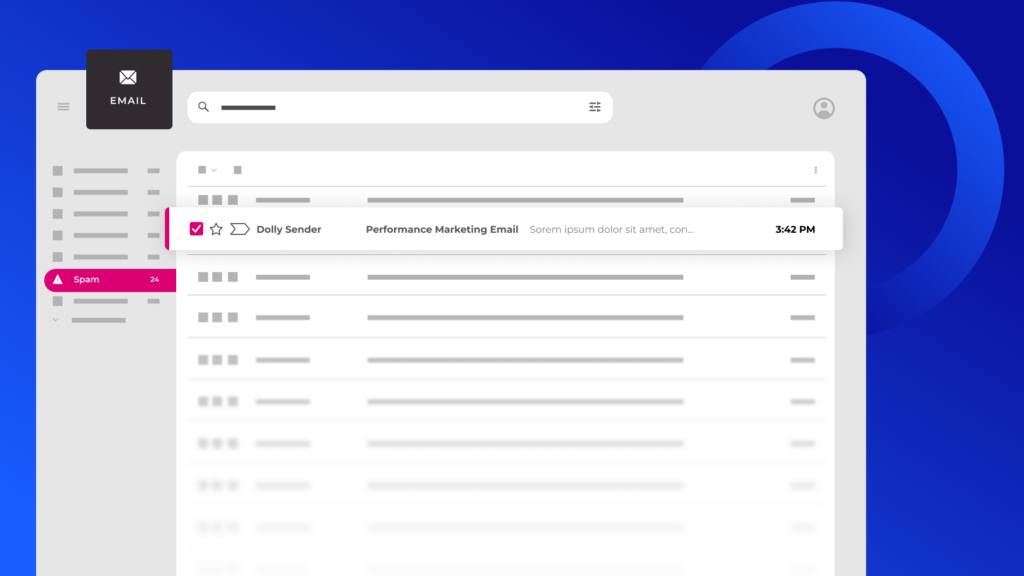Click the 3:42 PM timestamp

click(795, 229)
